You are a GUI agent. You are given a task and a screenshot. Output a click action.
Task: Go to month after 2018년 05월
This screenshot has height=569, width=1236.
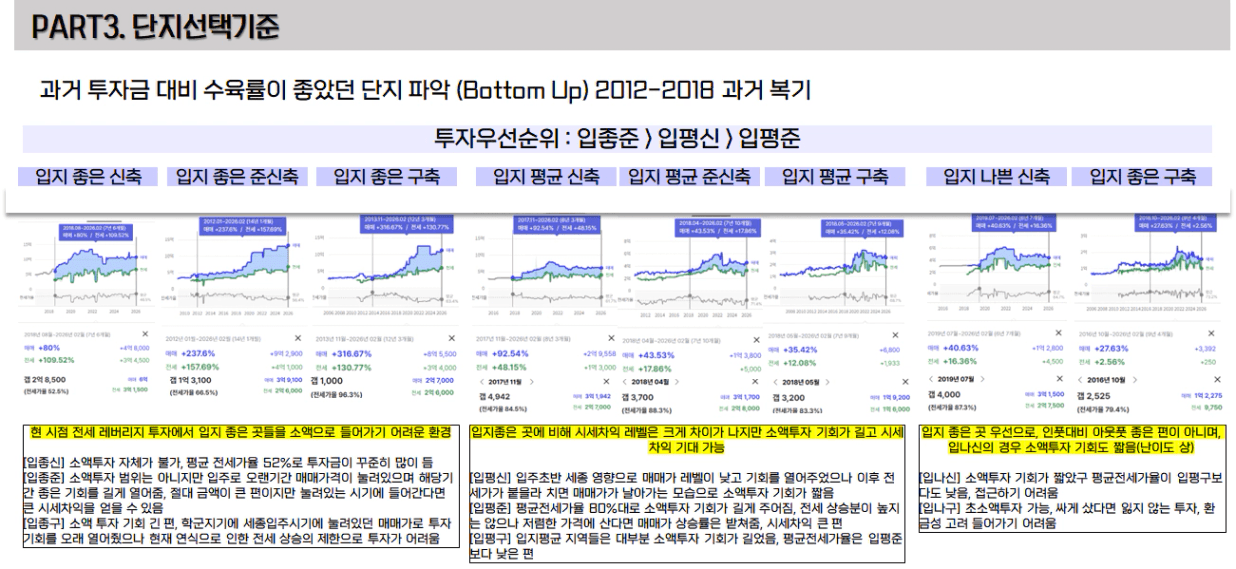827,382
